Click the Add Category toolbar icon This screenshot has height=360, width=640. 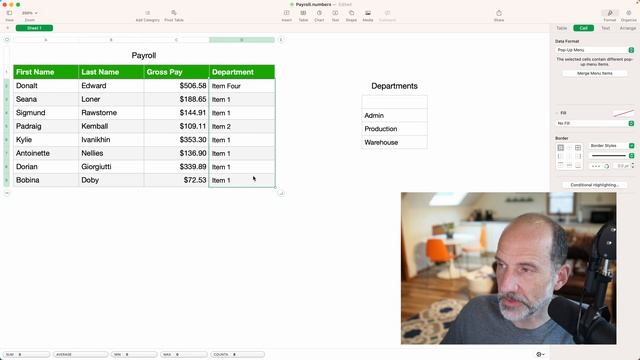tap(148, 13)
